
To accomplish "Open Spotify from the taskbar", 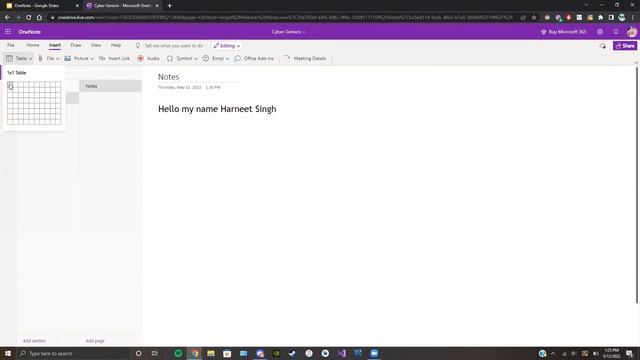I will [178, 353].
